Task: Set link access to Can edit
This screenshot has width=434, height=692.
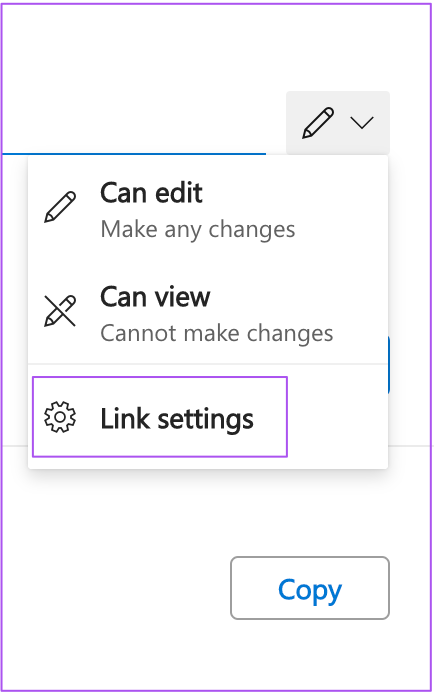Action: tap(208, 210)
